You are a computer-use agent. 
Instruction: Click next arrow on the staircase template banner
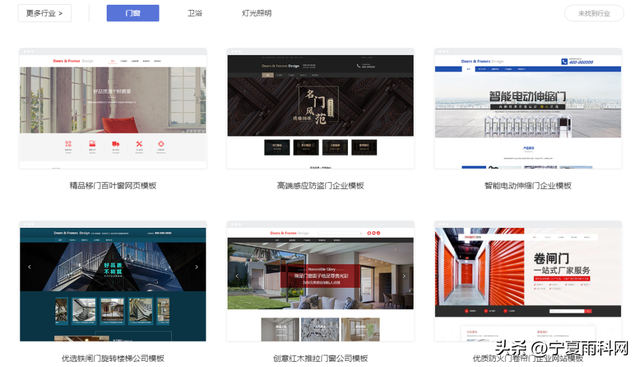[197, 267]
